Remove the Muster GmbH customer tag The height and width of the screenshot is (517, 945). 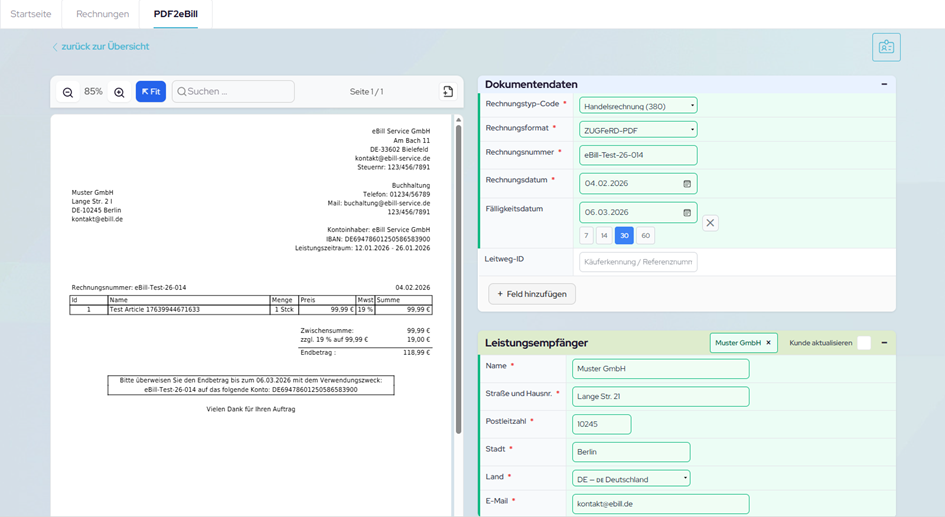click(769, 343)
